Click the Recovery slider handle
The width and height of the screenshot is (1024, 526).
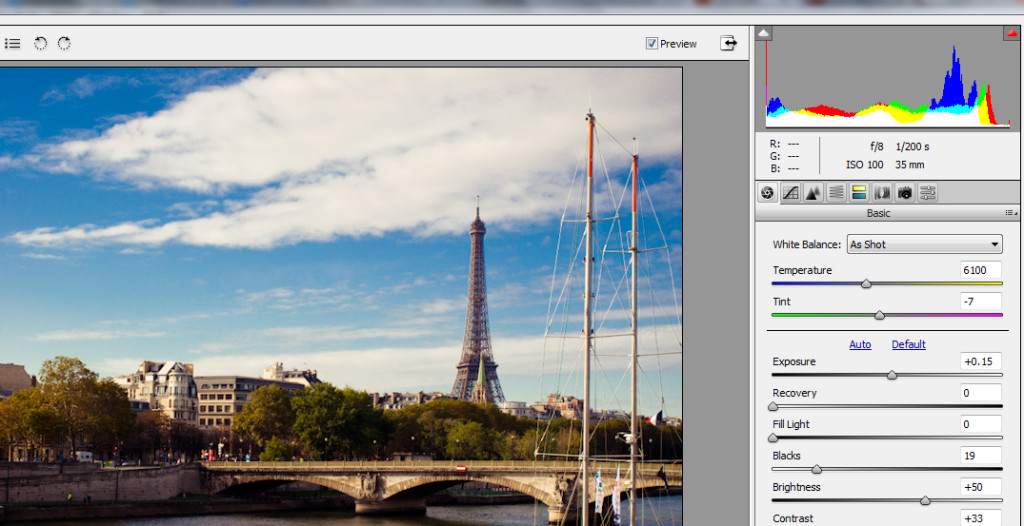coord(773,406)
